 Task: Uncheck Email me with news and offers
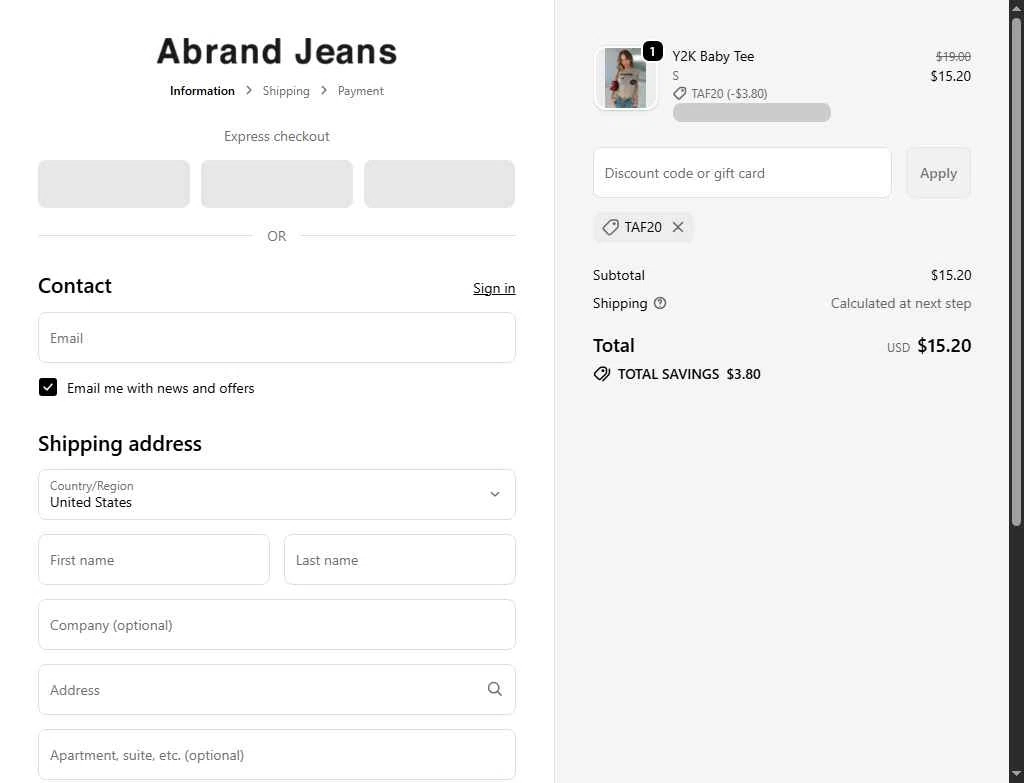tap(48, 387)
